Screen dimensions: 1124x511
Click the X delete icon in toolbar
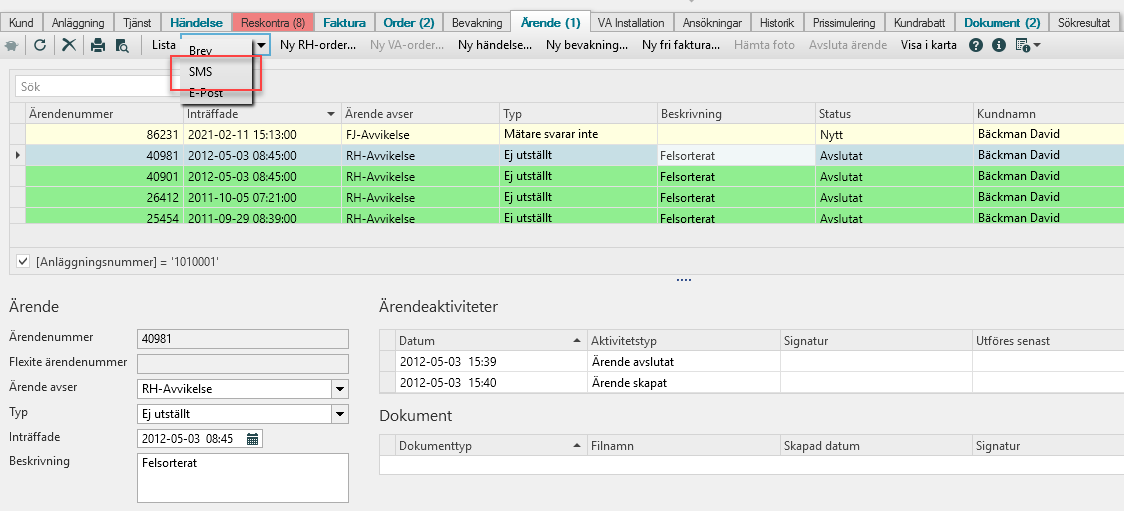click(69, 45)
